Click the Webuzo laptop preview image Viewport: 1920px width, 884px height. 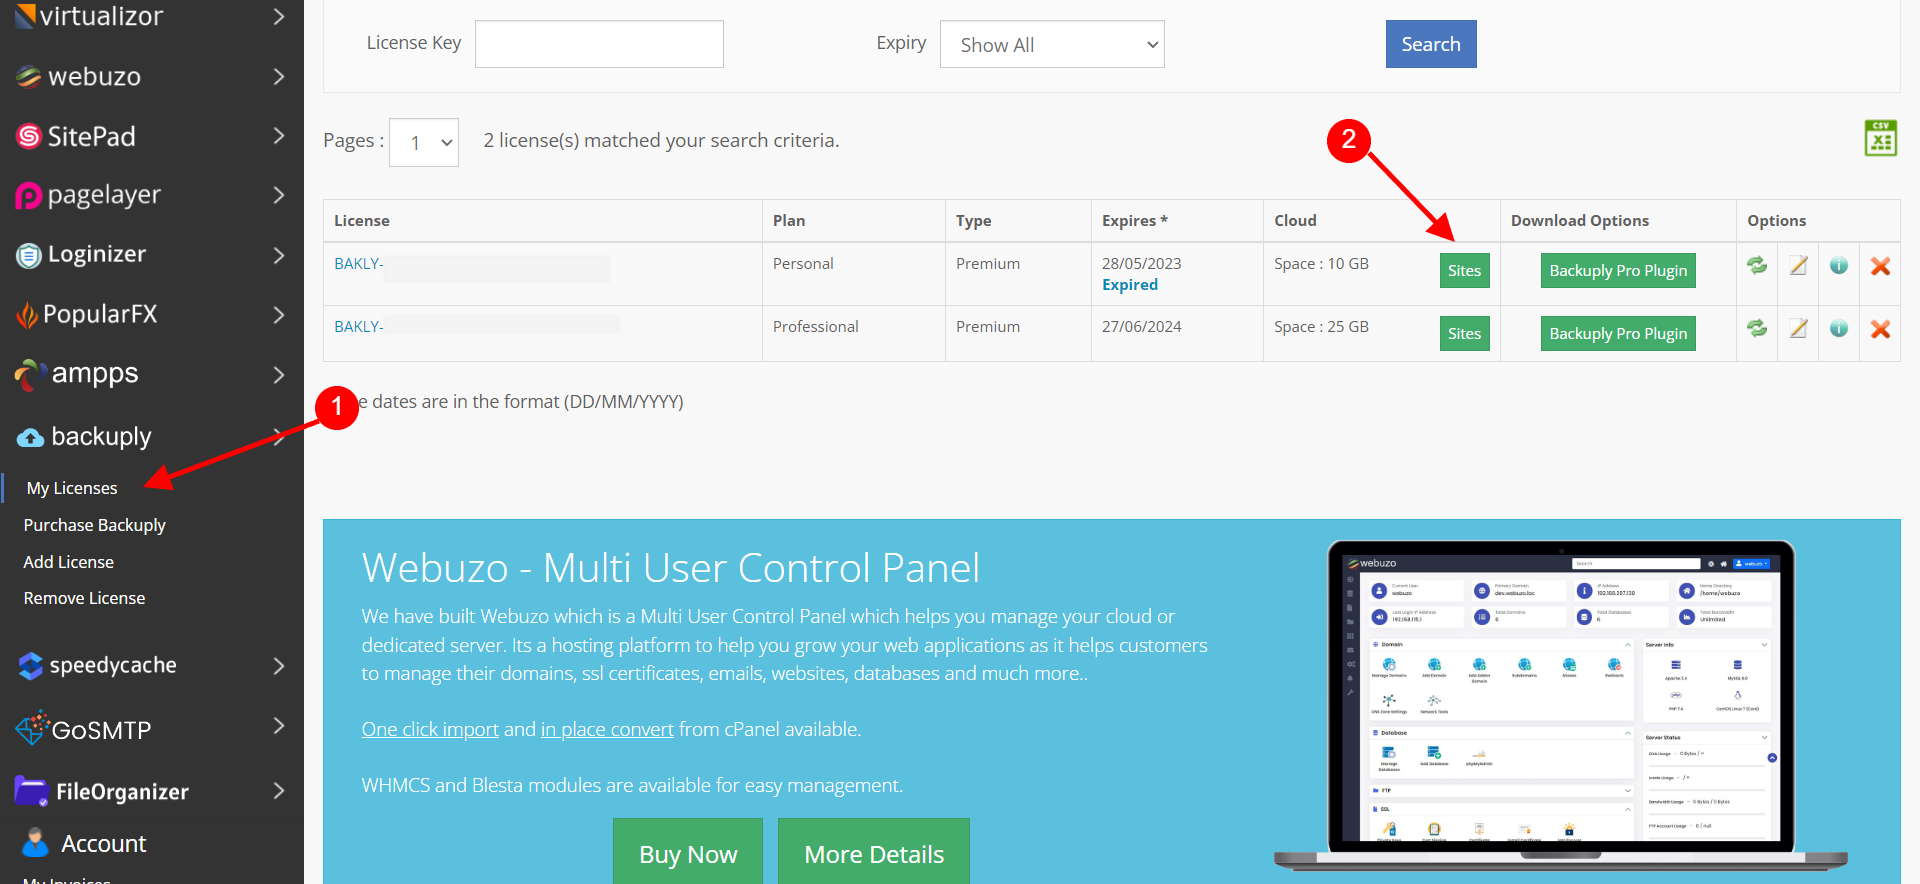(x=1560, y=705)
